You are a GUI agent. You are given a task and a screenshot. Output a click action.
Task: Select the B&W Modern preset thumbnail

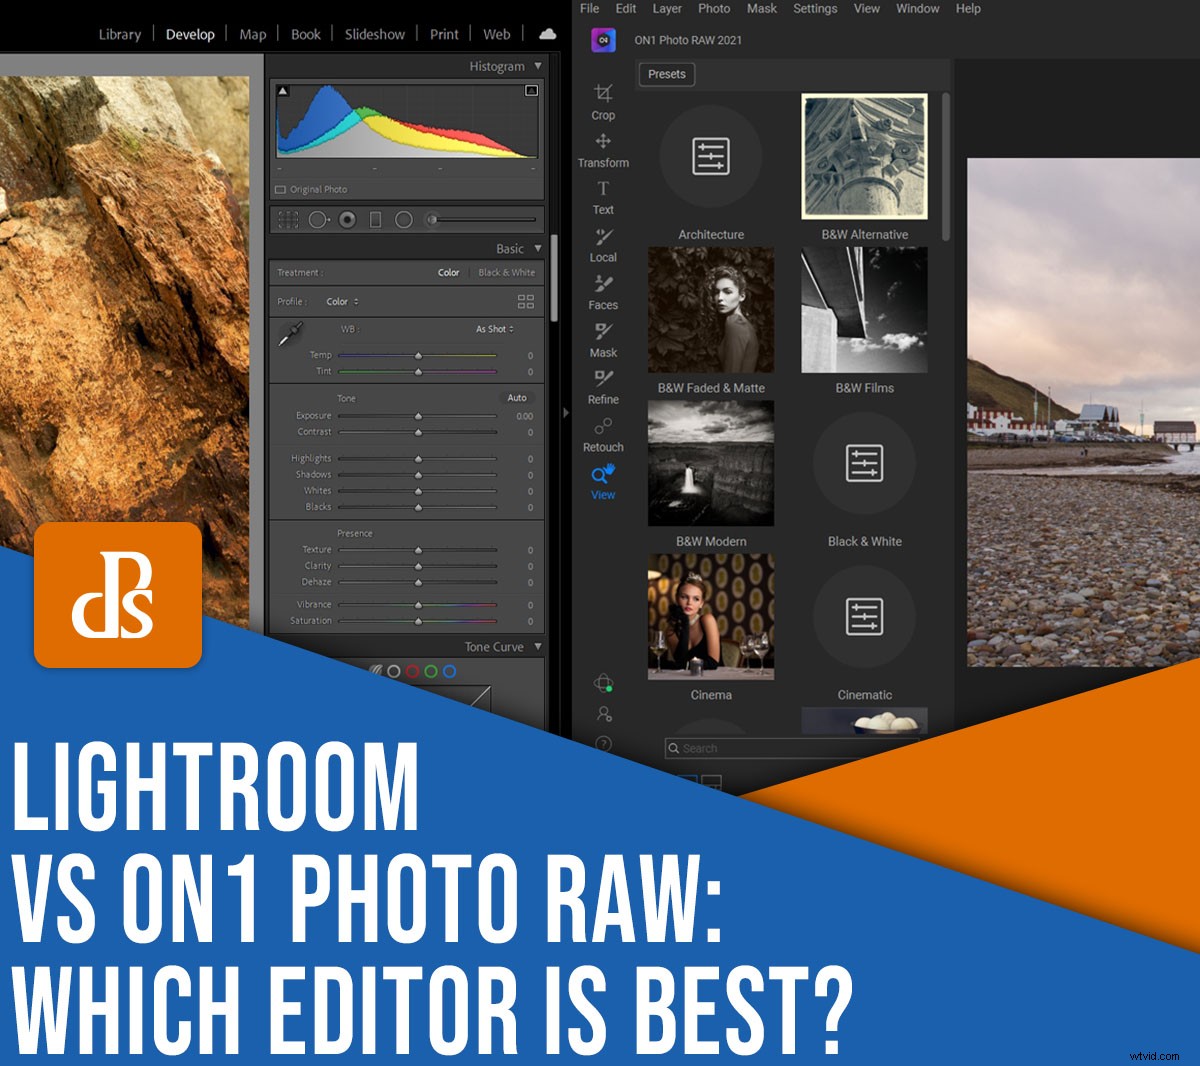click(710, 463)
